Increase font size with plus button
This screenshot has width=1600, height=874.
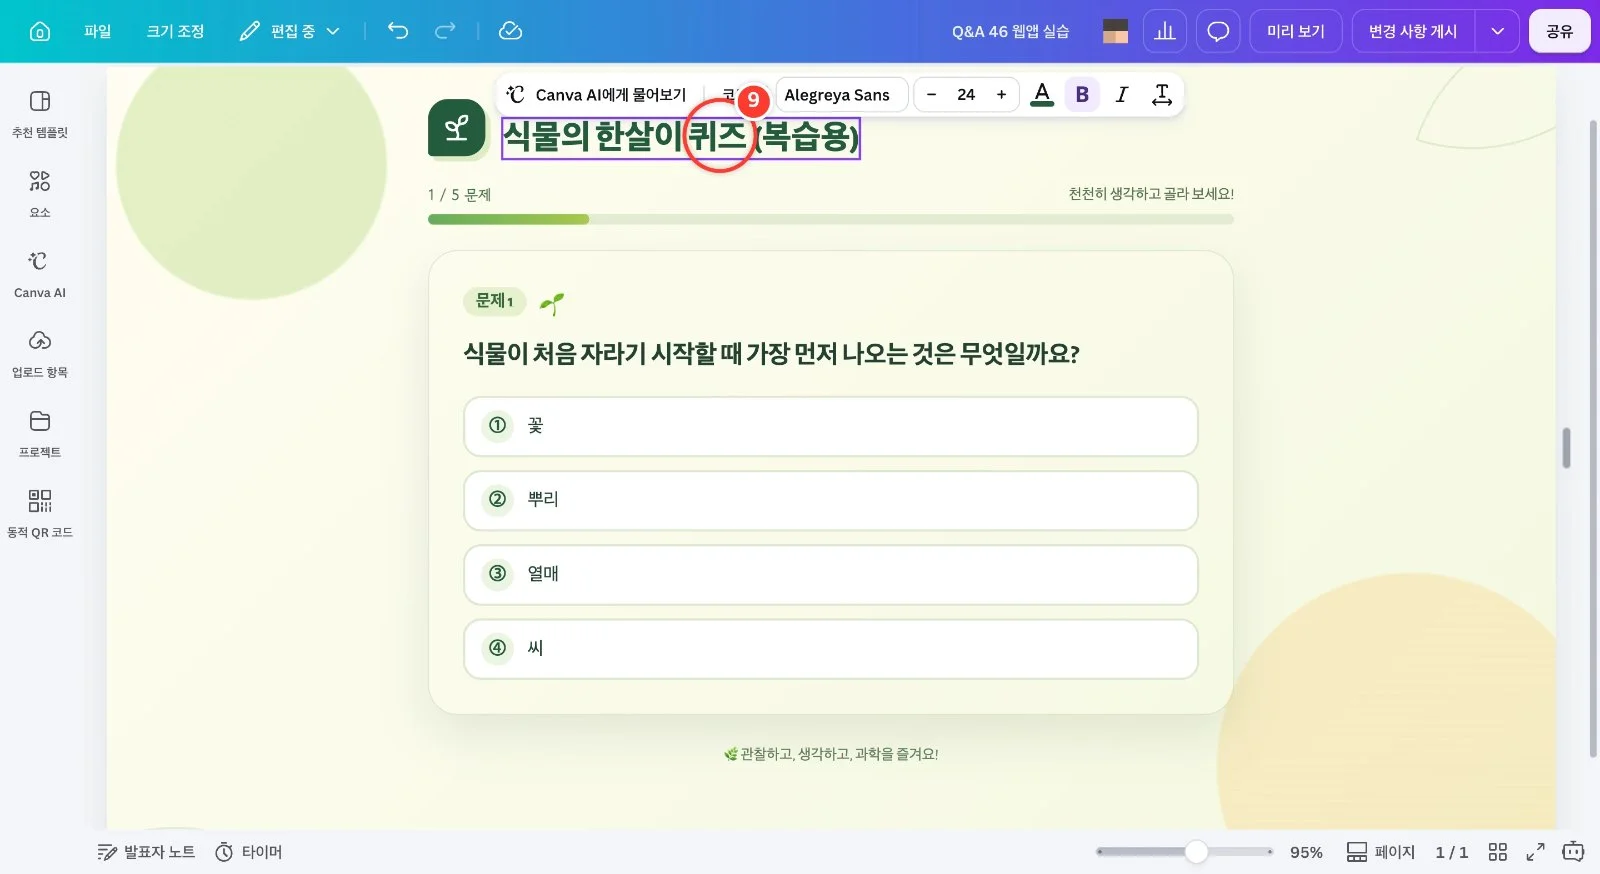[x=1001, y=95]
